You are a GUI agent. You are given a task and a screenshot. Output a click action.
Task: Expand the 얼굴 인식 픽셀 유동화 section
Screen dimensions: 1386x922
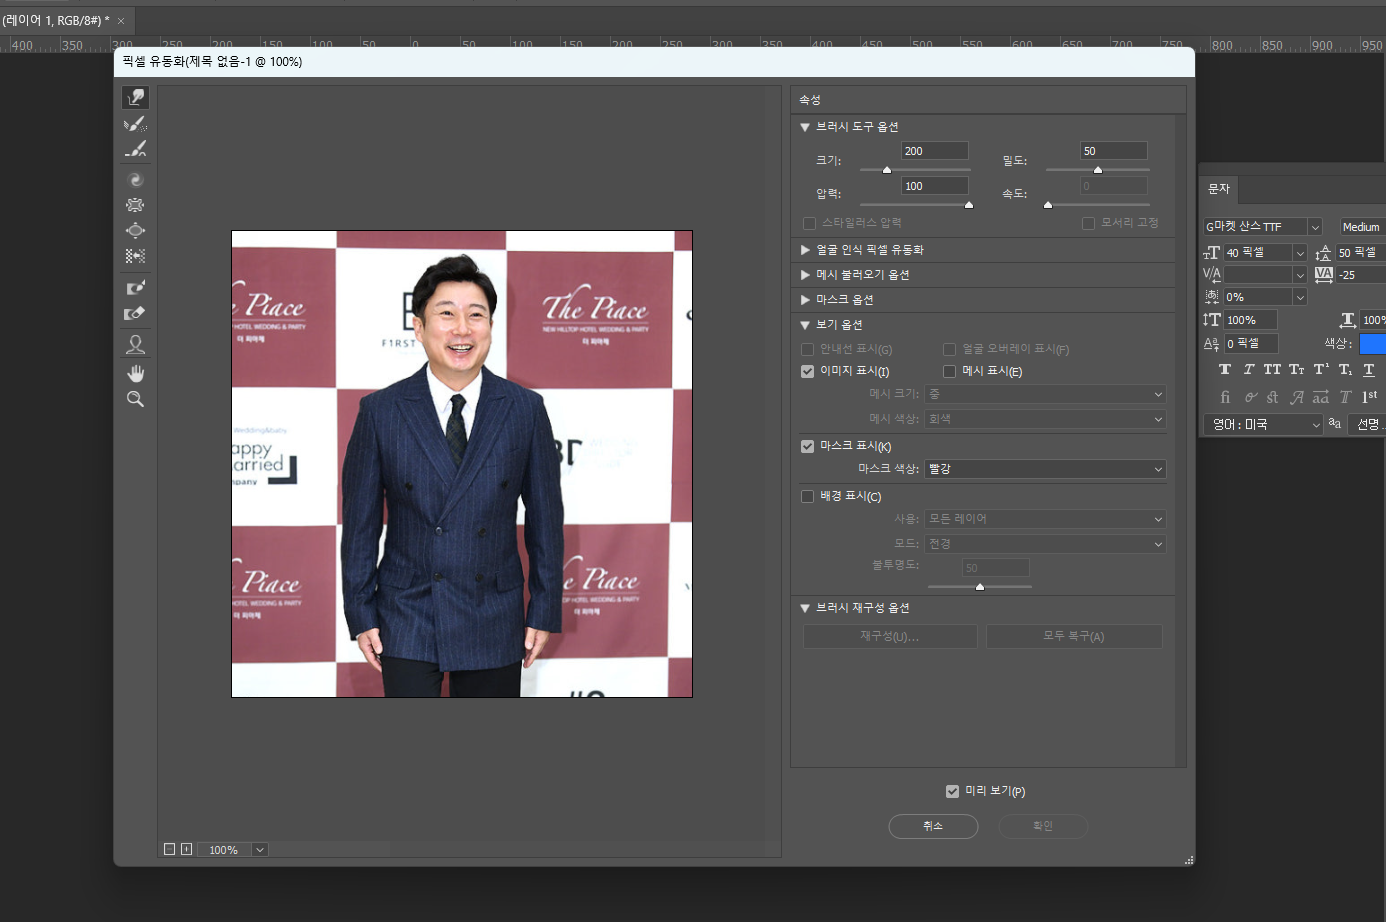coord(804,250)
